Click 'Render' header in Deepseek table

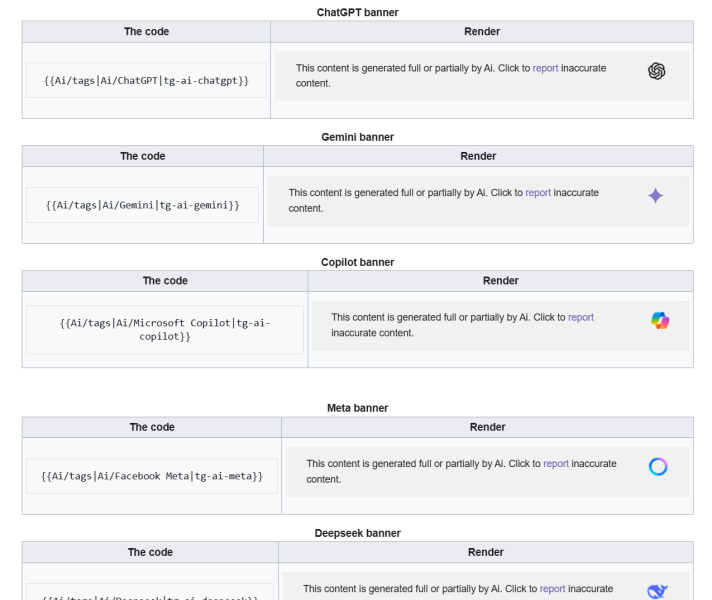pos(485,552)
